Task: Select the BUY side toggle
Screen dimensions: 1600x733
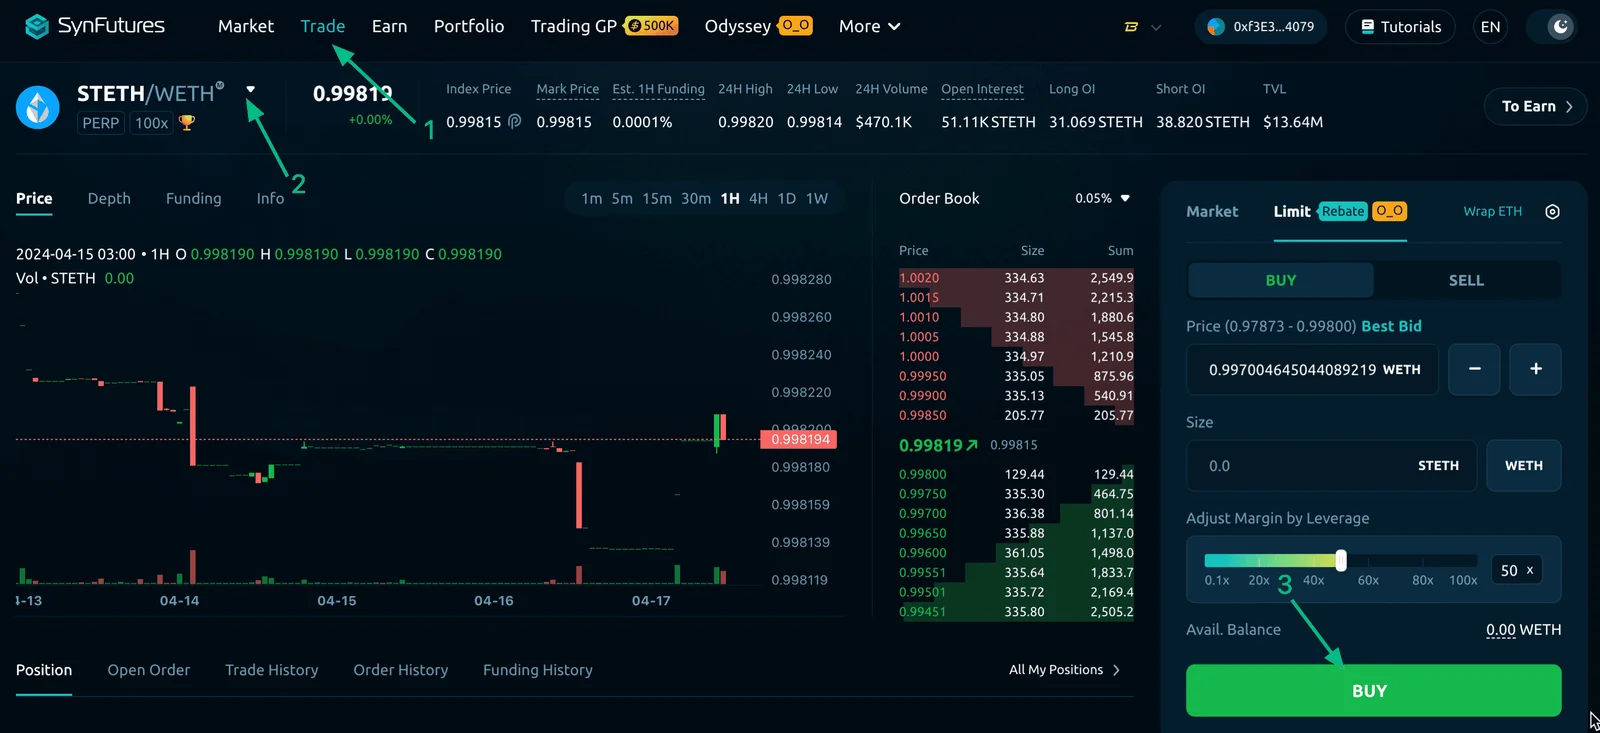Action: click(x=1280, y=280)
